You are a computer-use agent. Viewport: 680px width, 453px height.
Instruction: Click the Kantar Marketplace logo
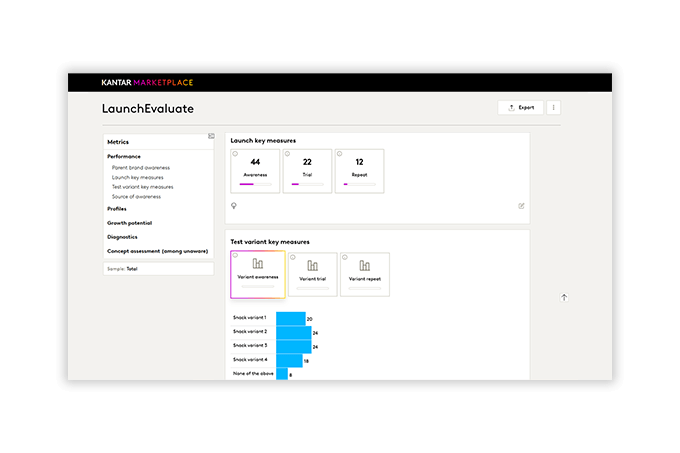click(147, 82)
